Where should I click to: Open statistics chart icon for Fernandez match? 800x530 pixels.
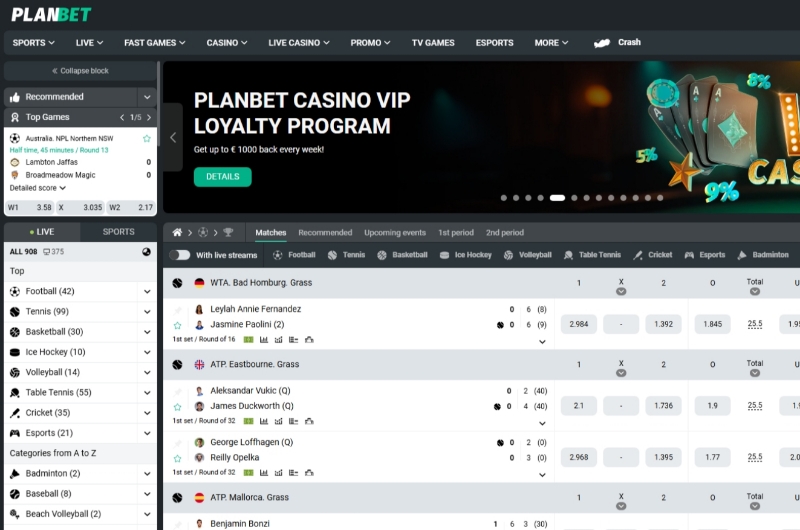pyautogui.click(x=264, y=340)
